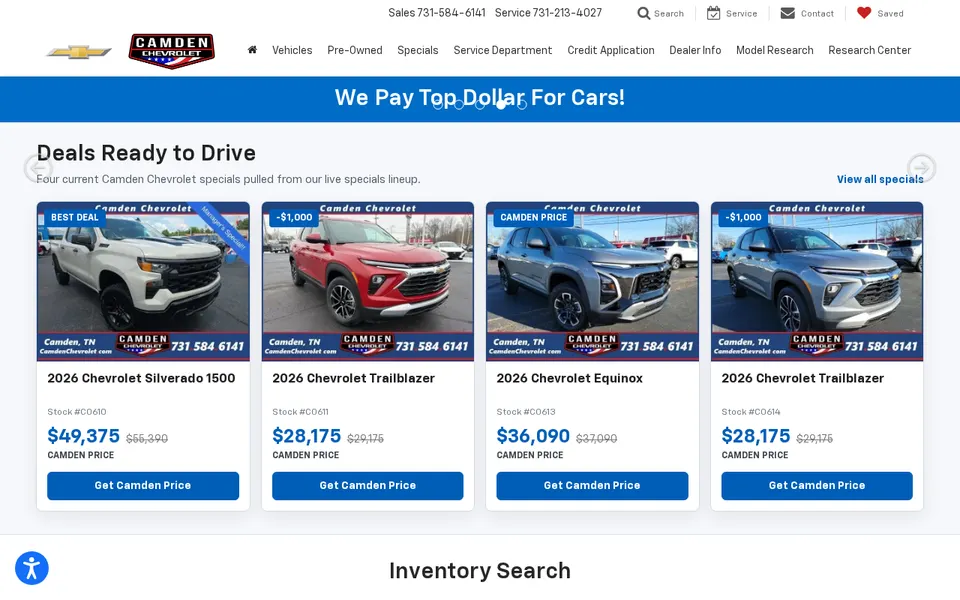Open the white Silverado 1500 photo

click(143, 281)
